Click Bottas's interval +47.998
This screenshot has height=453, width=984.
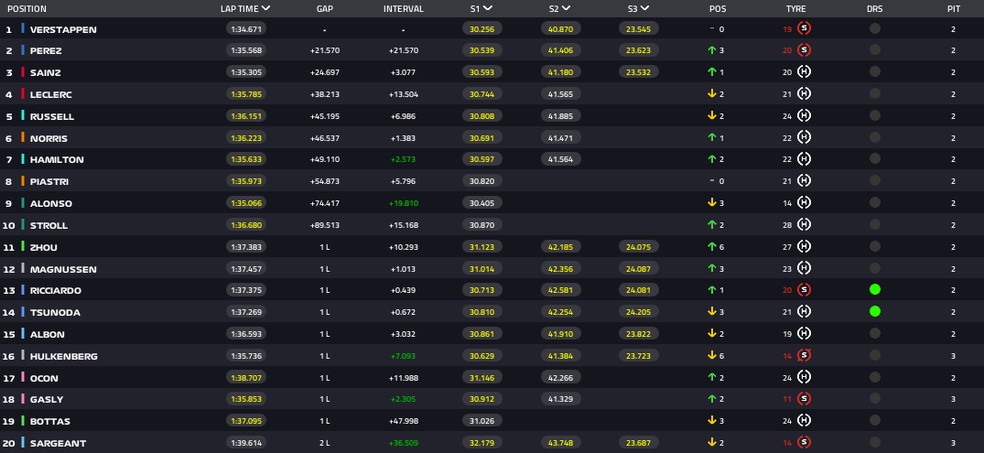tap(404, 421)
